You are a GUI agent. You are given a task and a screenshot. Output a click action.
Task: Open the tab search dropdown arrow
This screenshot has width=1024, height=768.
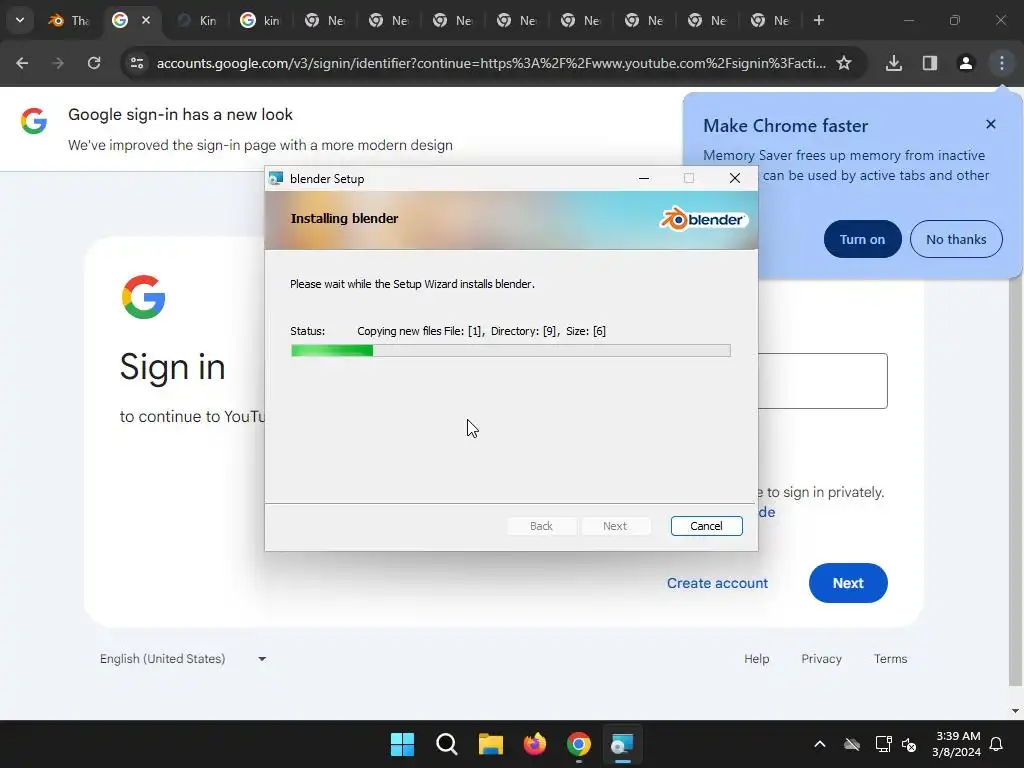[x=20, y=20]
